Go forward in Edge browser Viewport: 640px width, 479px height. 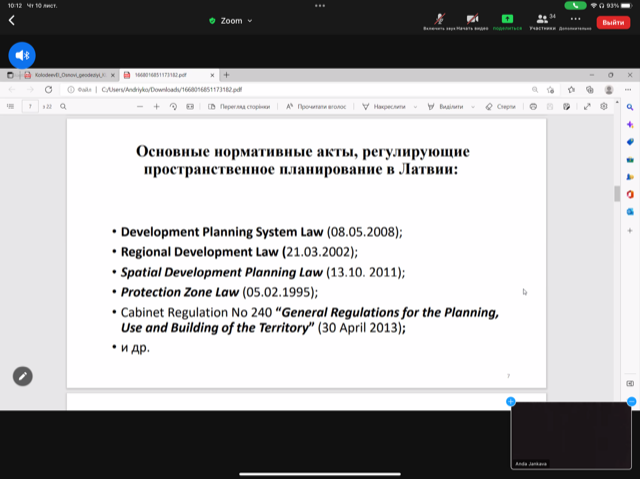[x=30, y=90]
